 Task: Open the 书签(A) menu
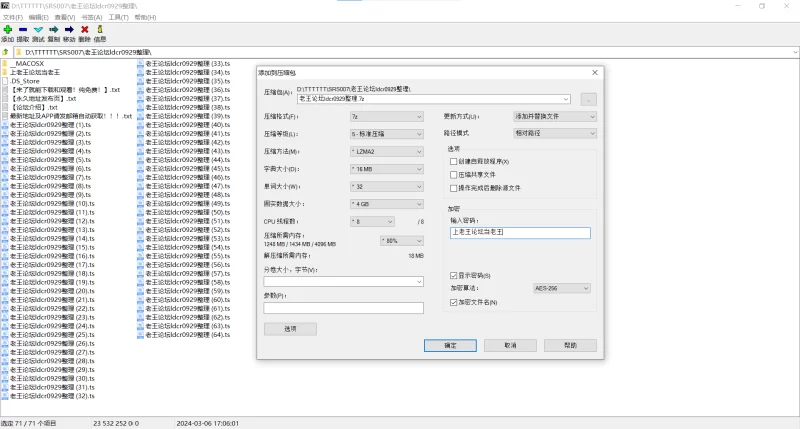91,17
